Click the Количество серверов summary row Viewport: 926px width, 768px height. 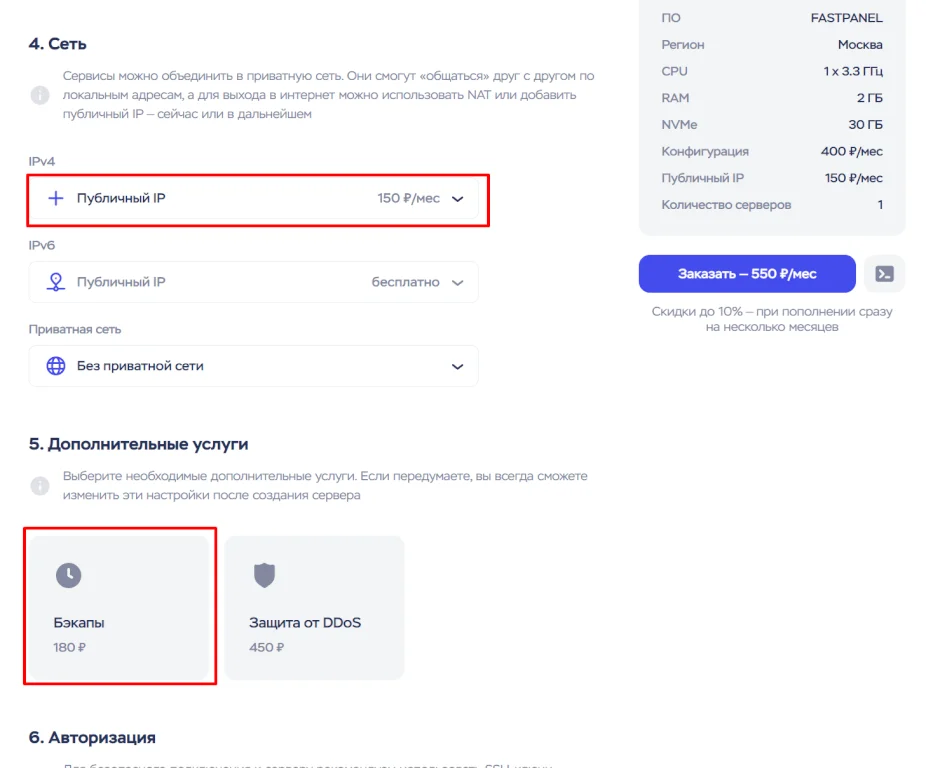pos(771,205)
